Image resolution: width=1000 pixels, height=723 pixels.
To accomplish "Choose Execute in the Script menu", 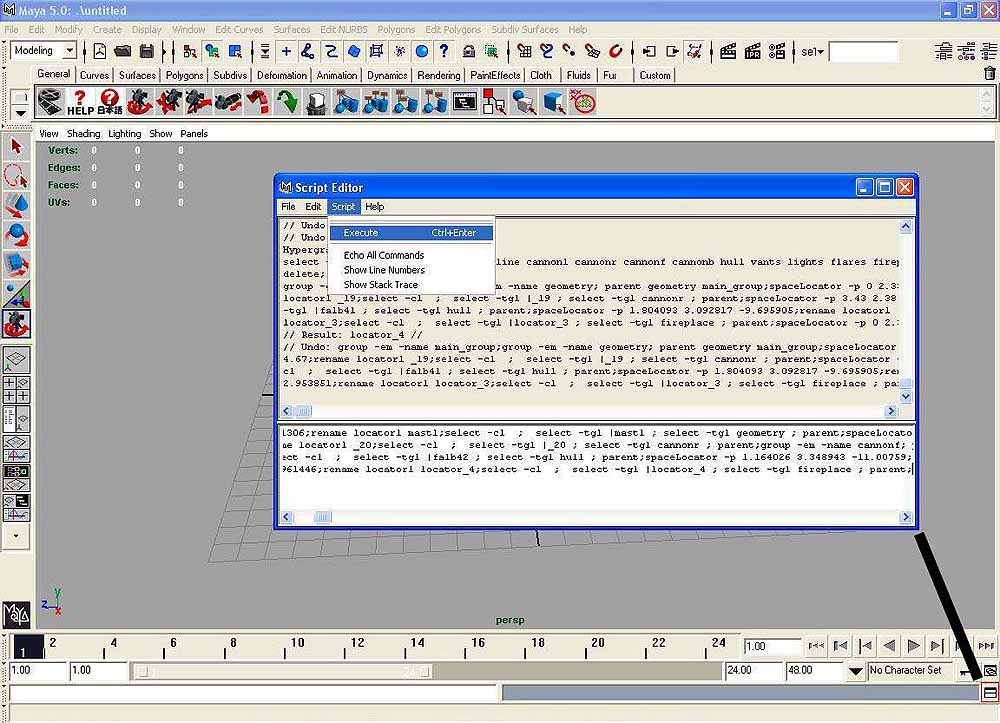I will coord(411,233).
